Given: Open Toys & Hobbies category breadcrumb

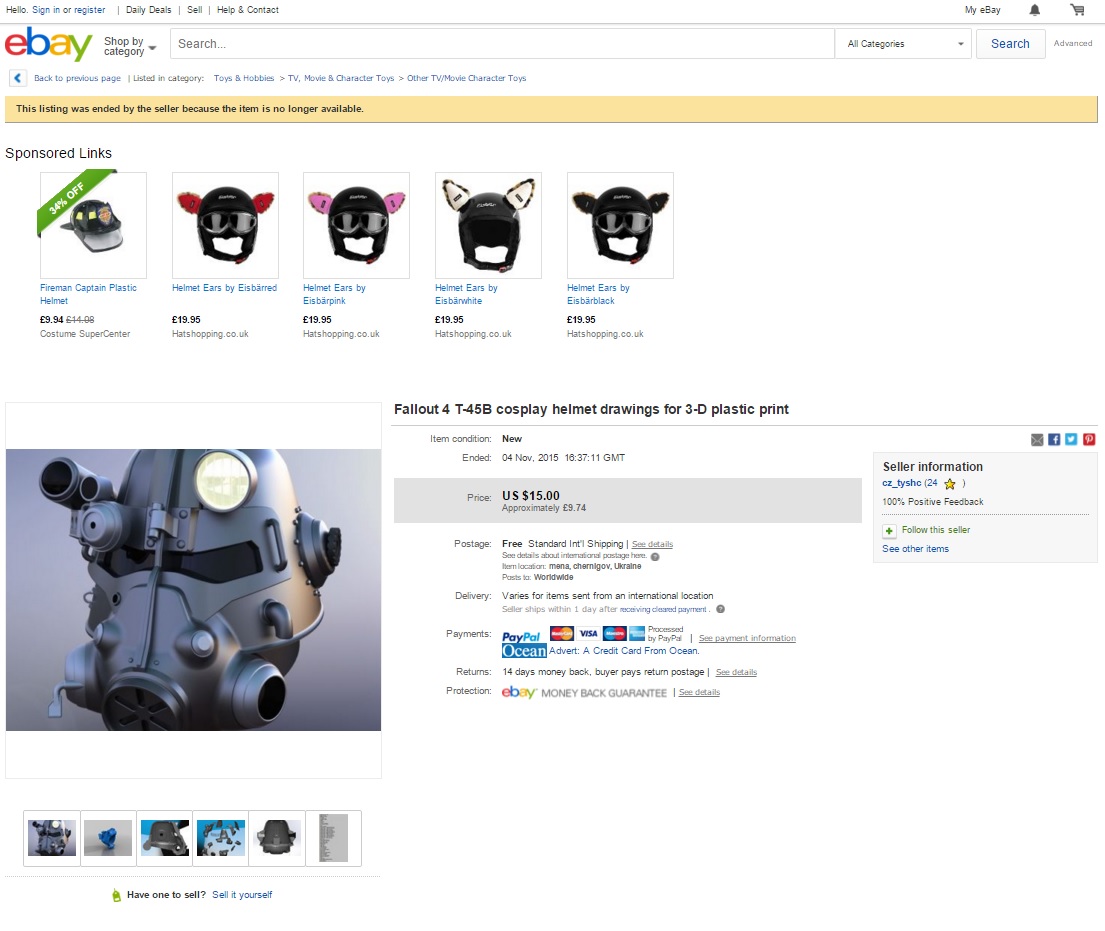Looking at the screenshot, I should coord(244,78).
